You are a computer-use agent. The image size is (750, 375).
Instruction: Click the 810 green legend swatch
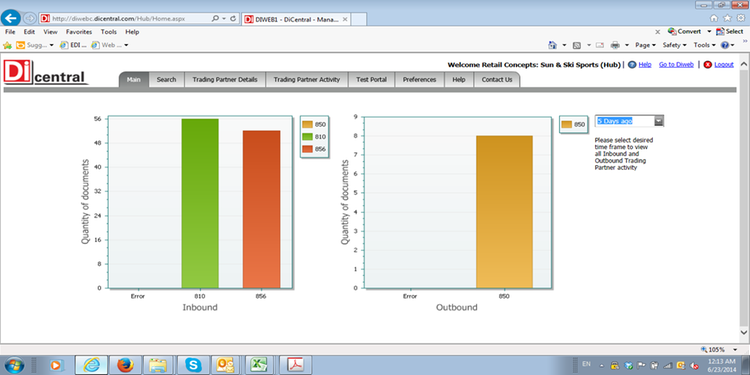308,137
